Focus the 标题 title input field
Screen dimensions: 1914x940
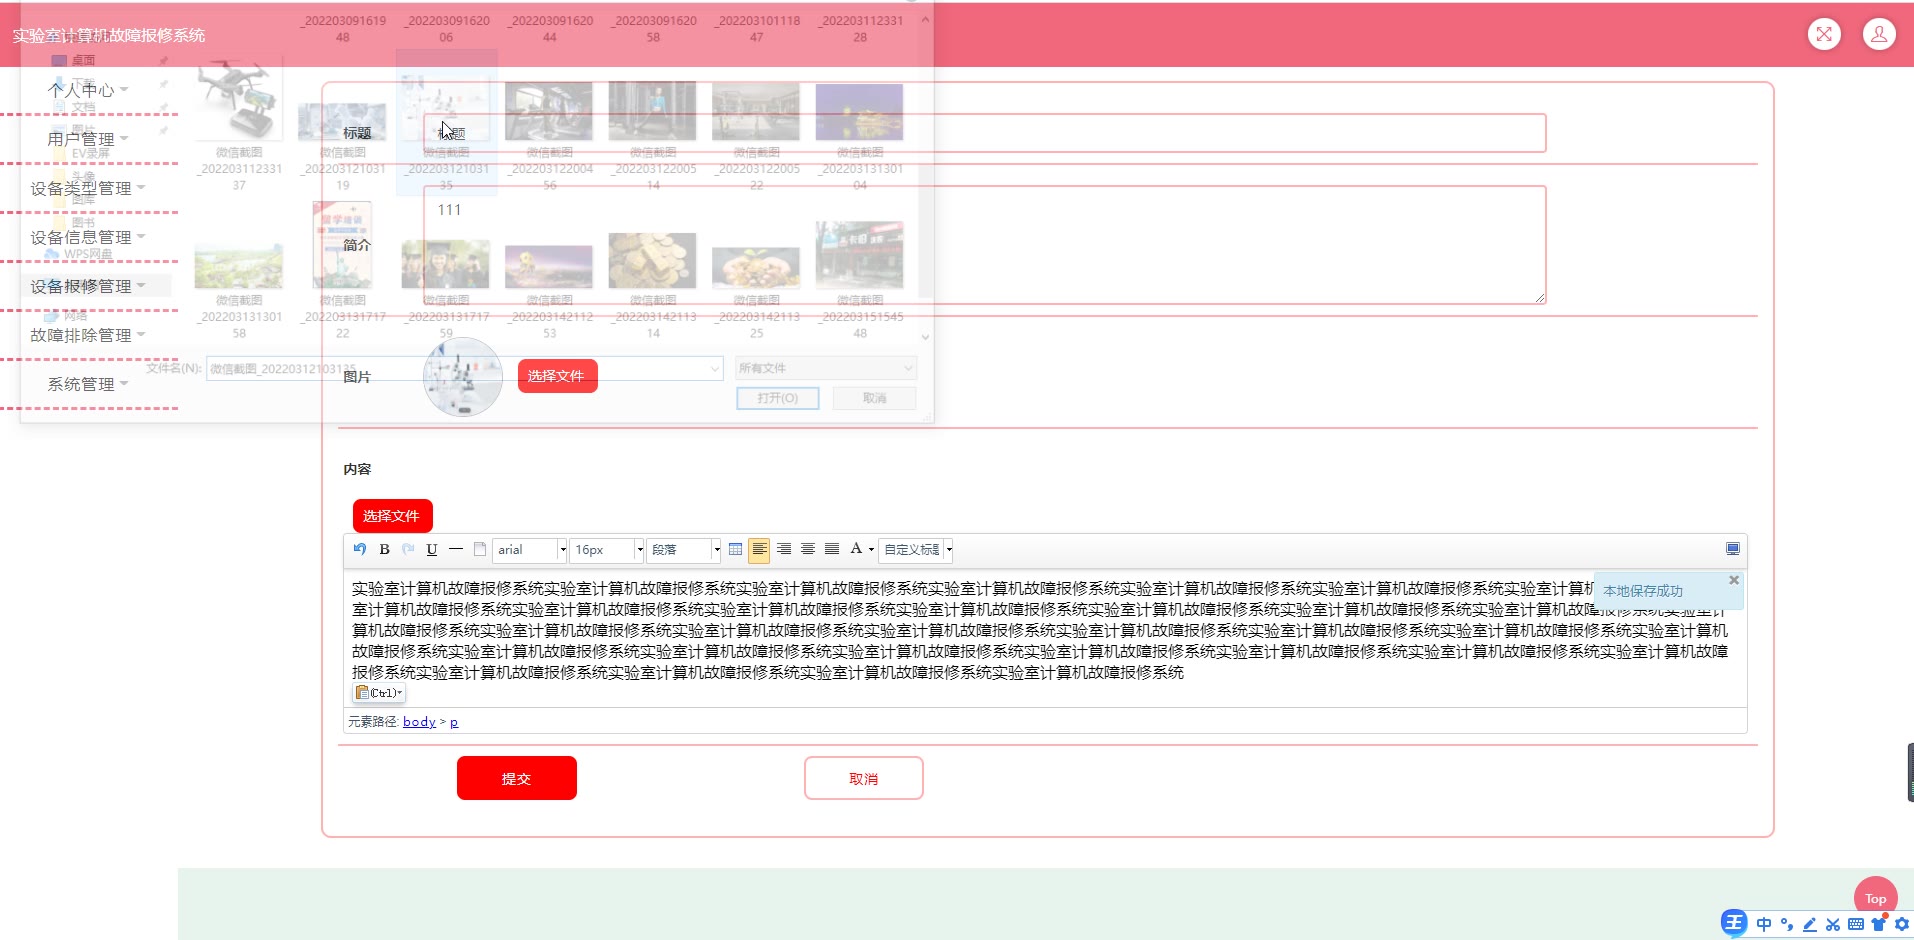point(984,133)
